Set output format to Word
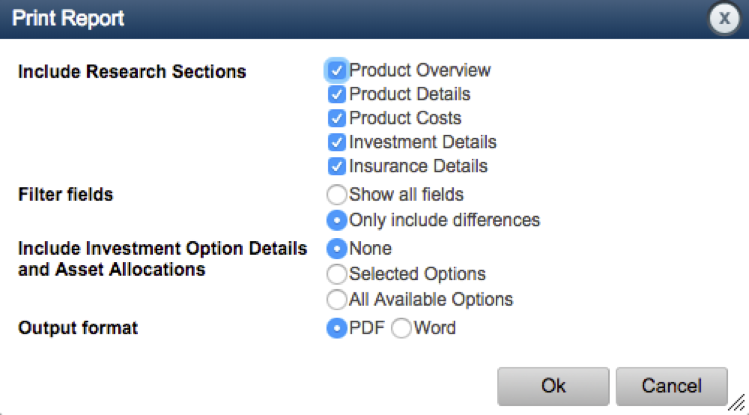 point(401,327)
